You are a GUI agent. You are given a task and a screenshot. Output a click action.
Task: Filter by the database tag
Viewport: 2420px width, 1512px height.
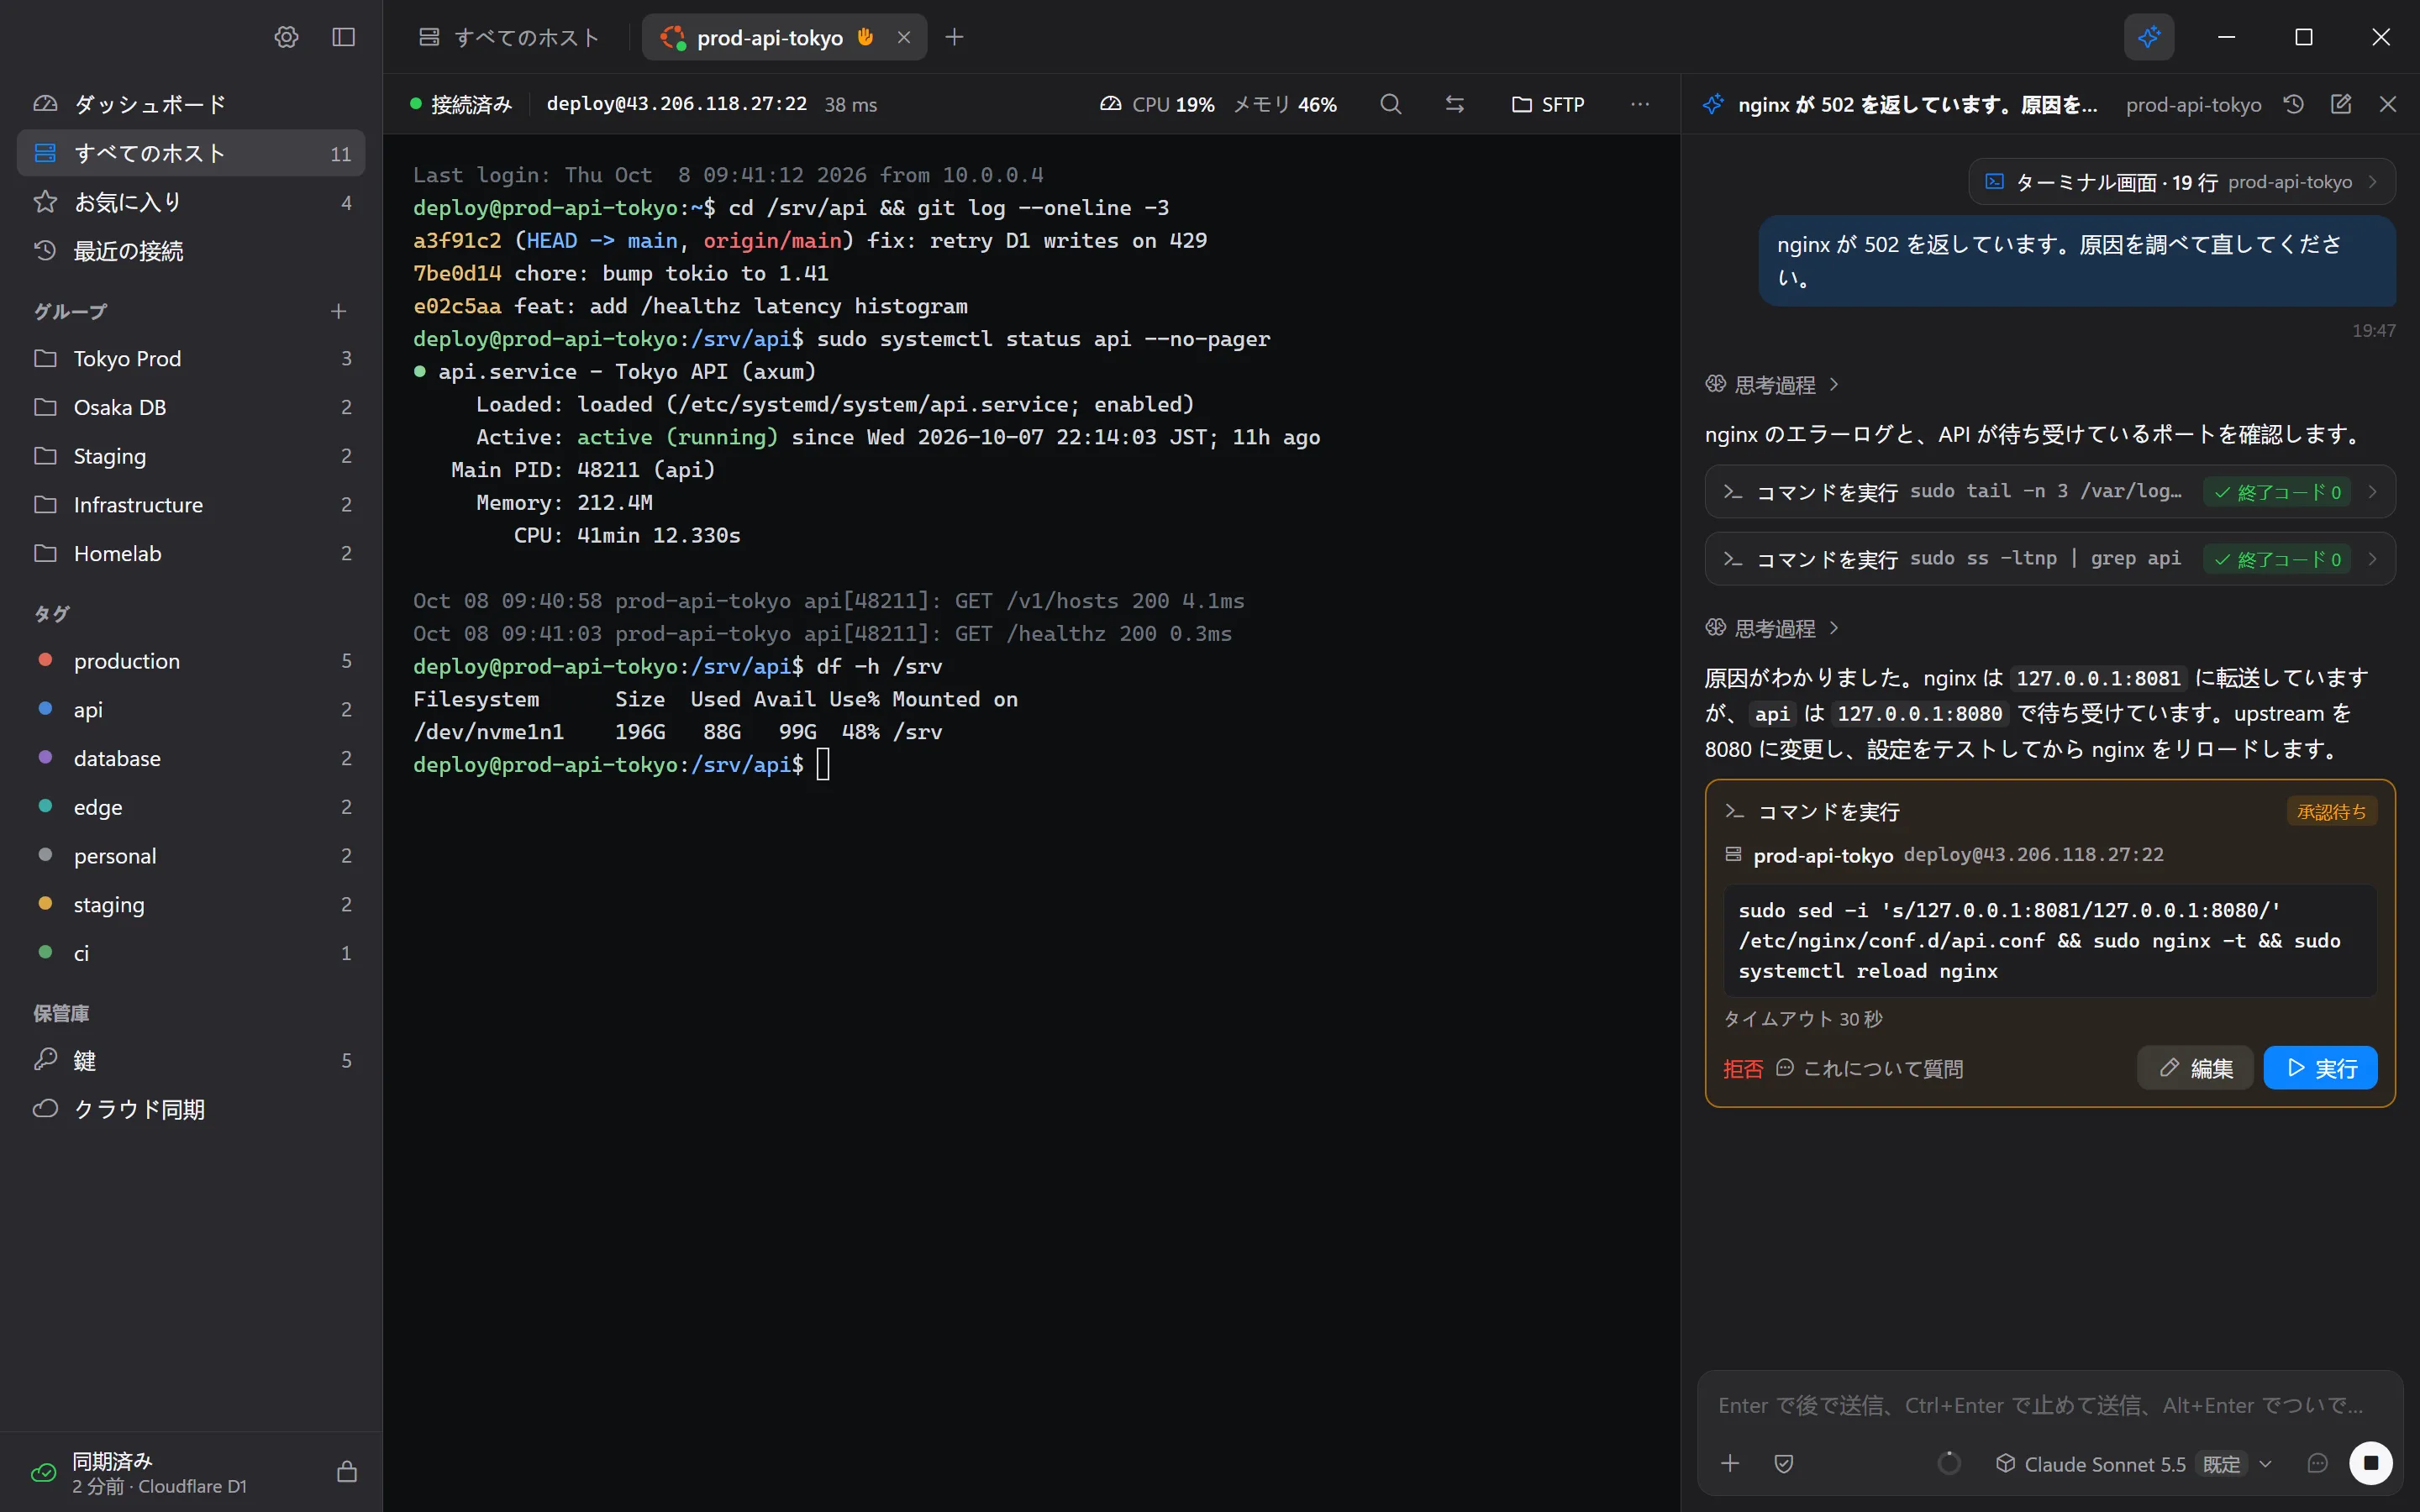(190, 758)
